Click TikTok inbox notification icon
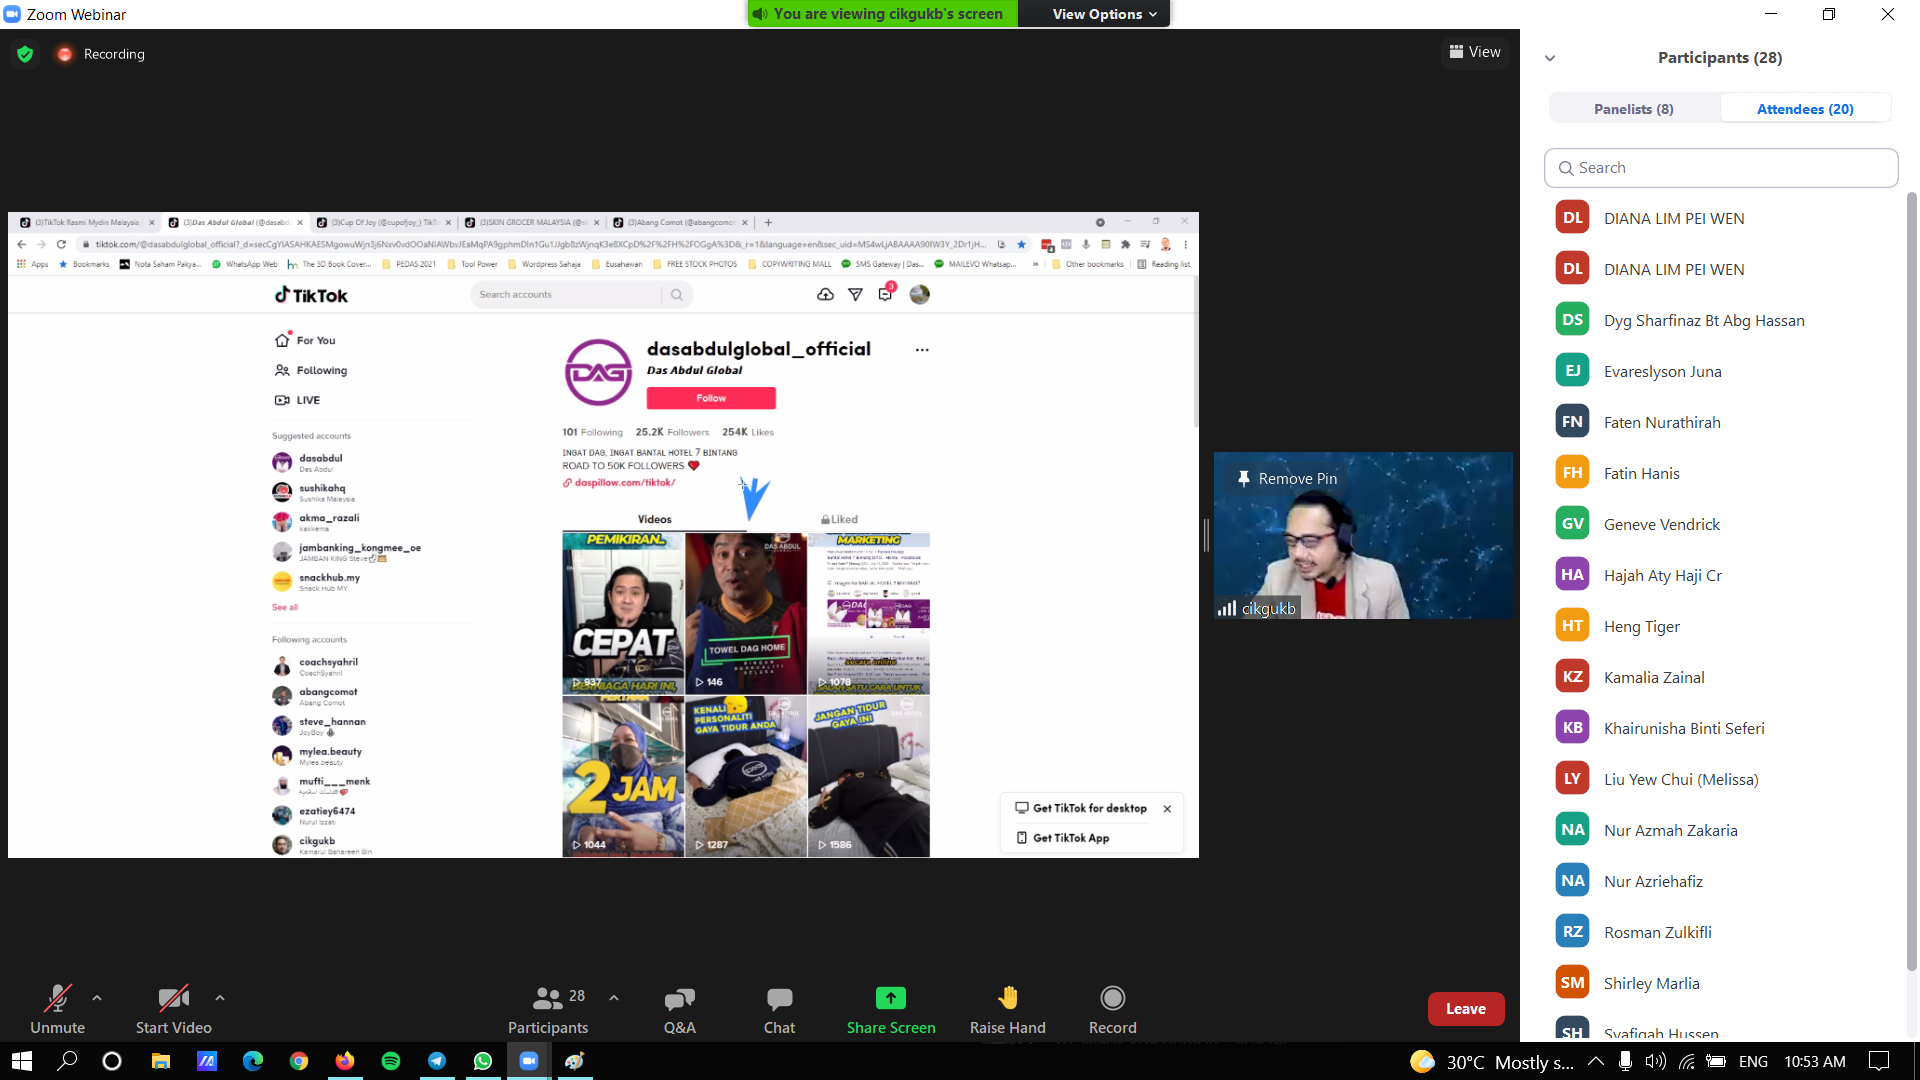This screenshot has height=1080, width=1920. (x=886, y=293)
